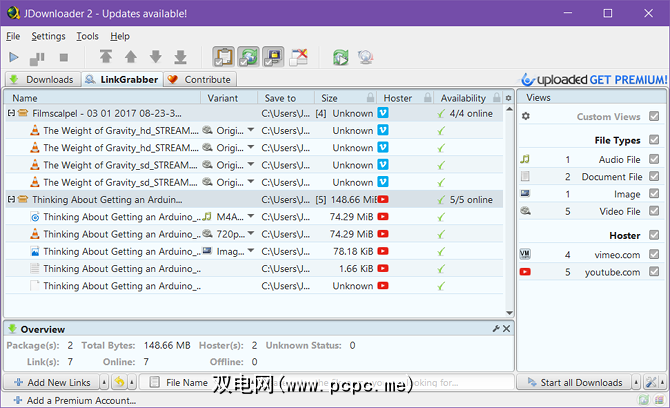Toggle silent mode toolbar icon
Screen dimensions: 670x408
(x=299, y=57)
